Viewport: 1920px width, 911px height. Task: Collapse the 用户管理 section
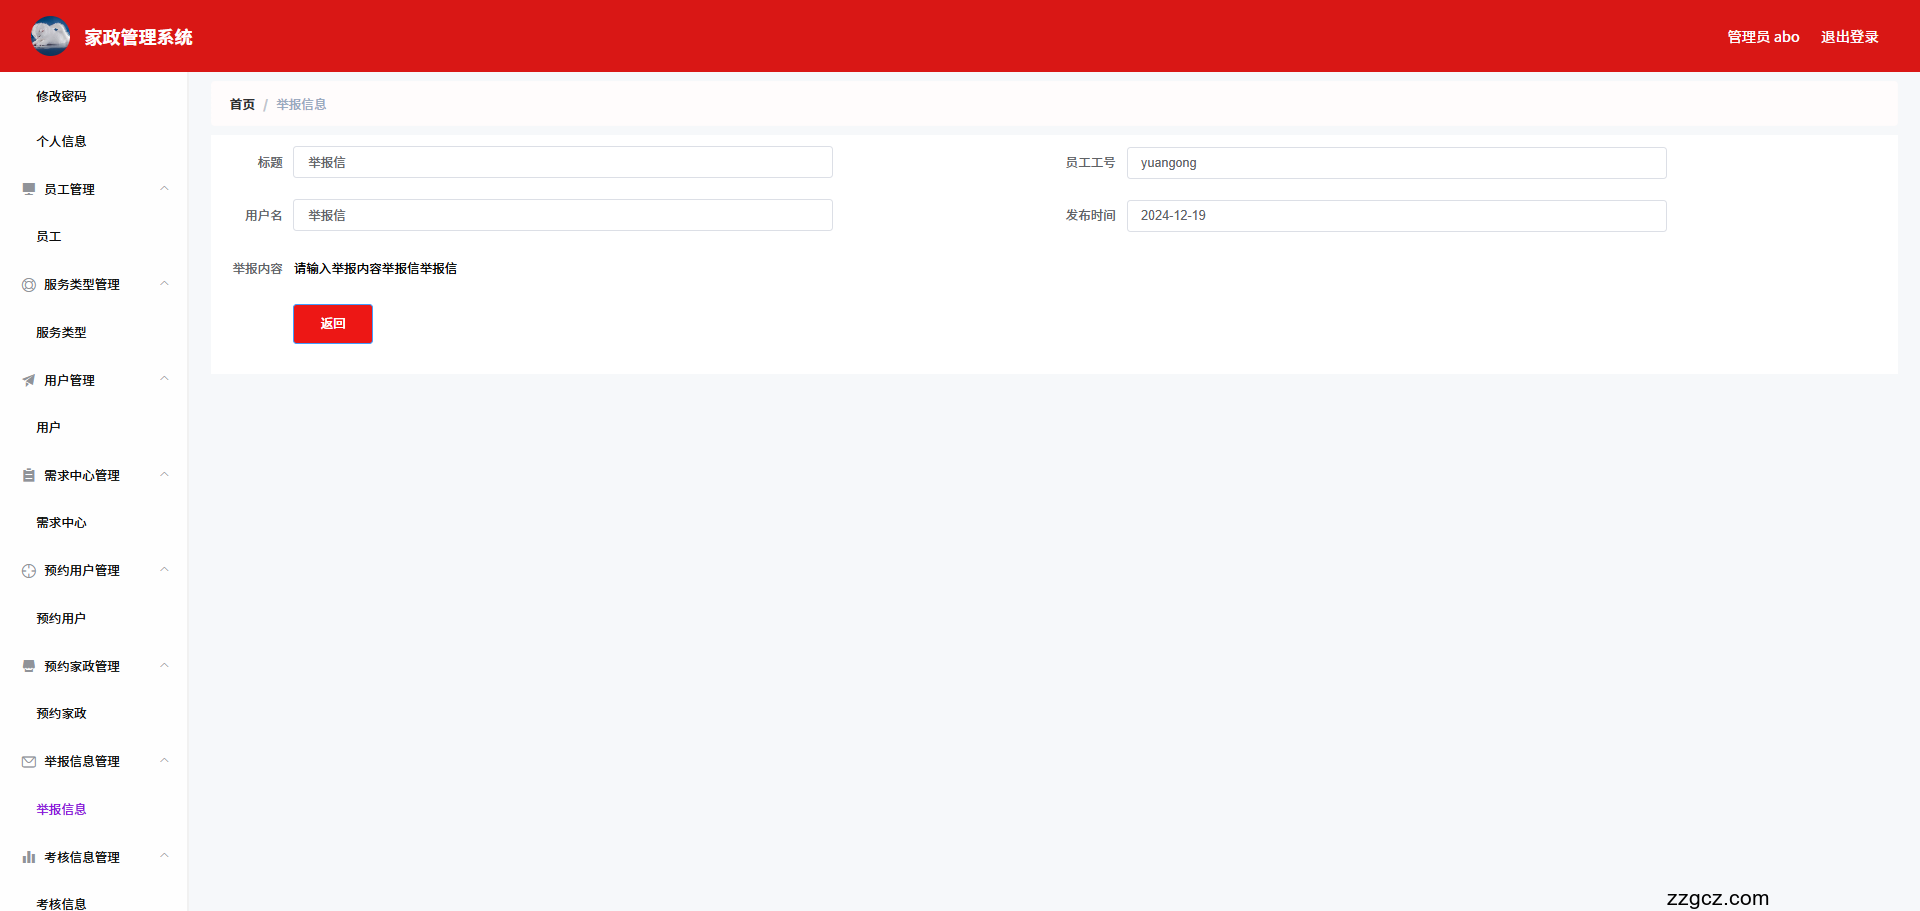pos(164,379)
